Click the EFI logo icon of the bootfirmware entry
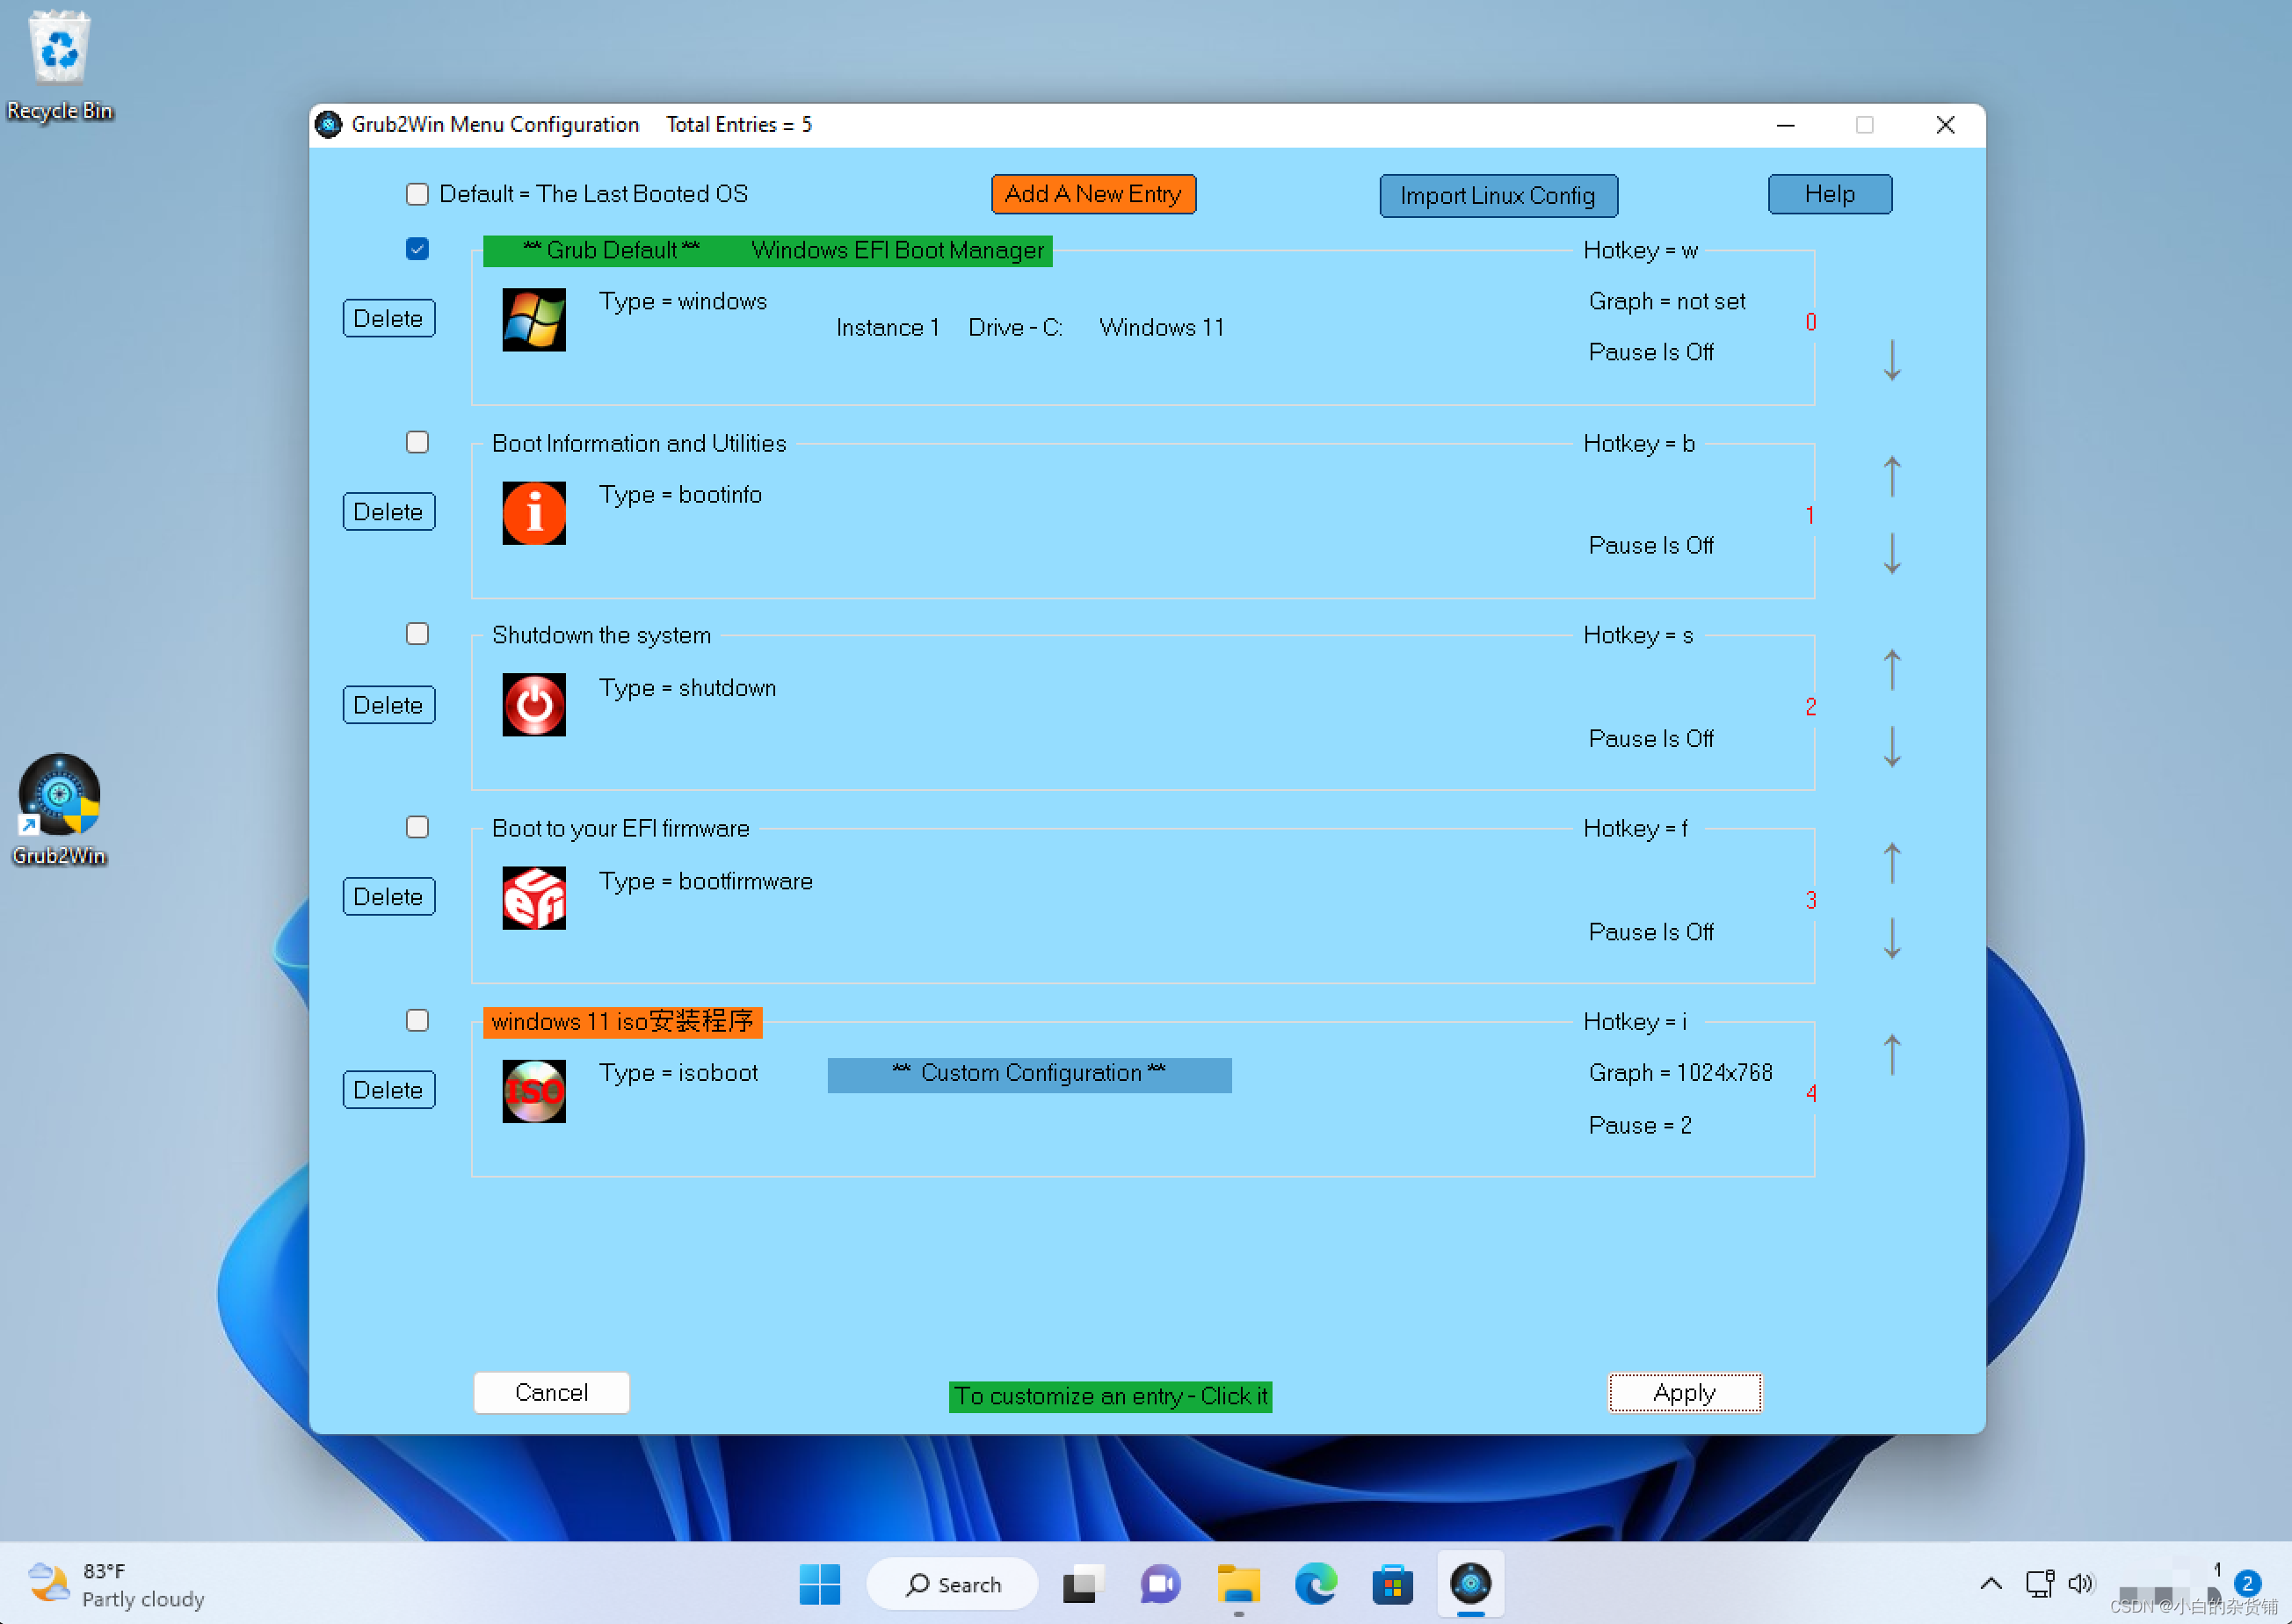This screenshot has width=2292, height=1624. (534, 898)
